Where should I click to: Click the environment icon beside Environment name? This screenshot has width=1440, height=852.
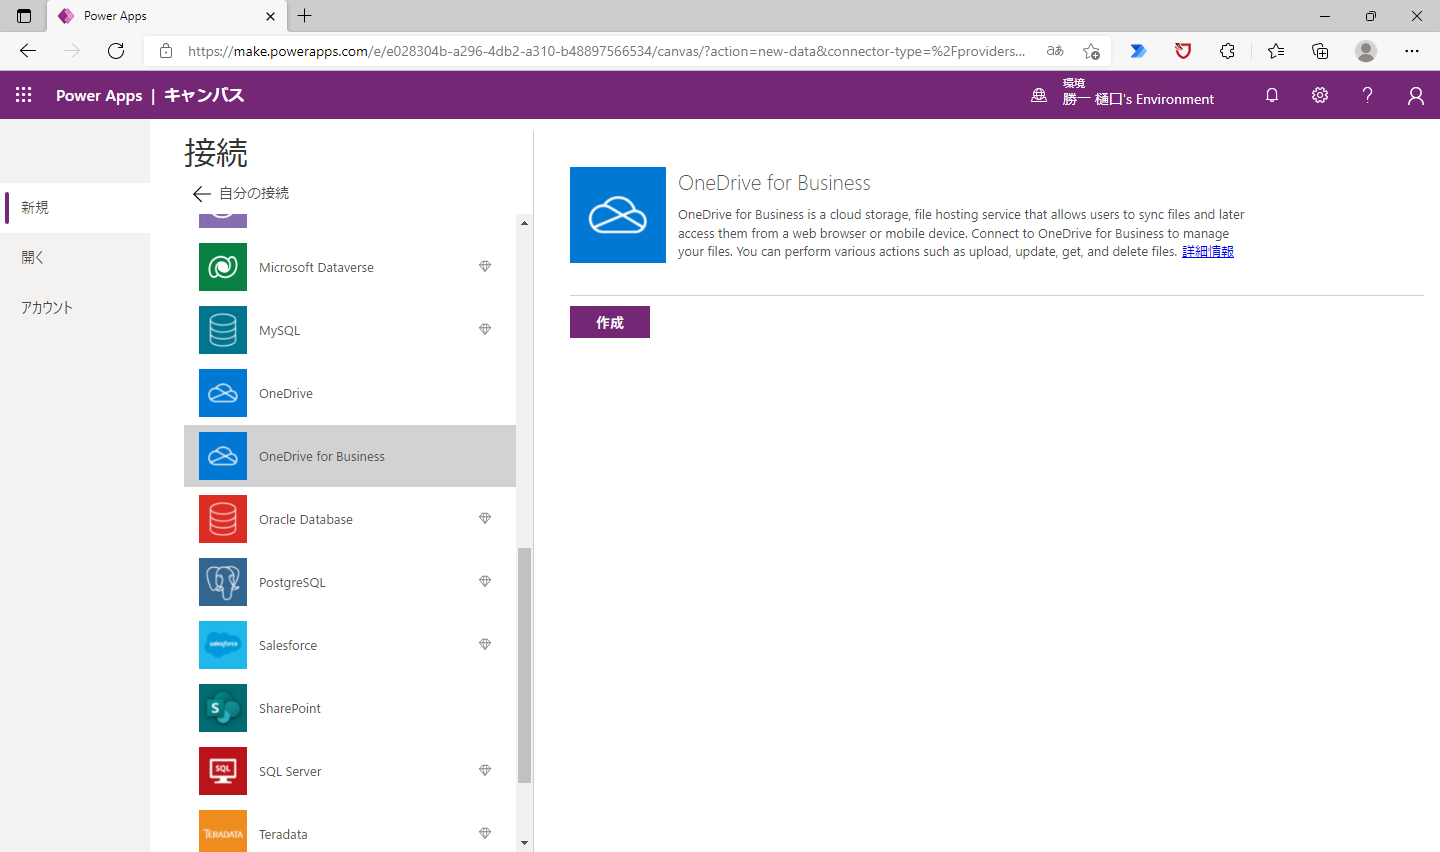point(1039,95)
